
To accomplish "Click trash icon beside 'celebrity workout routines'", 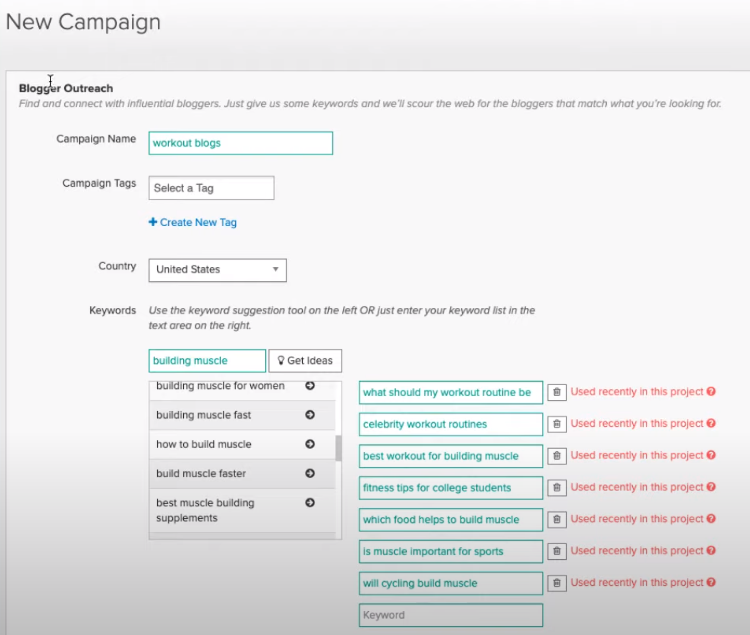I will (x=557, y=424).
